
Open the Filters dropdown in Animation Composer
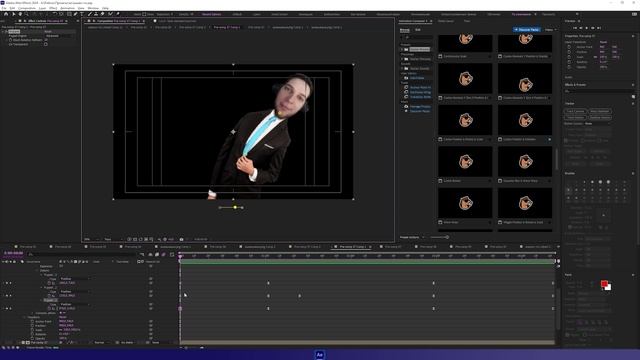(551, 30)
